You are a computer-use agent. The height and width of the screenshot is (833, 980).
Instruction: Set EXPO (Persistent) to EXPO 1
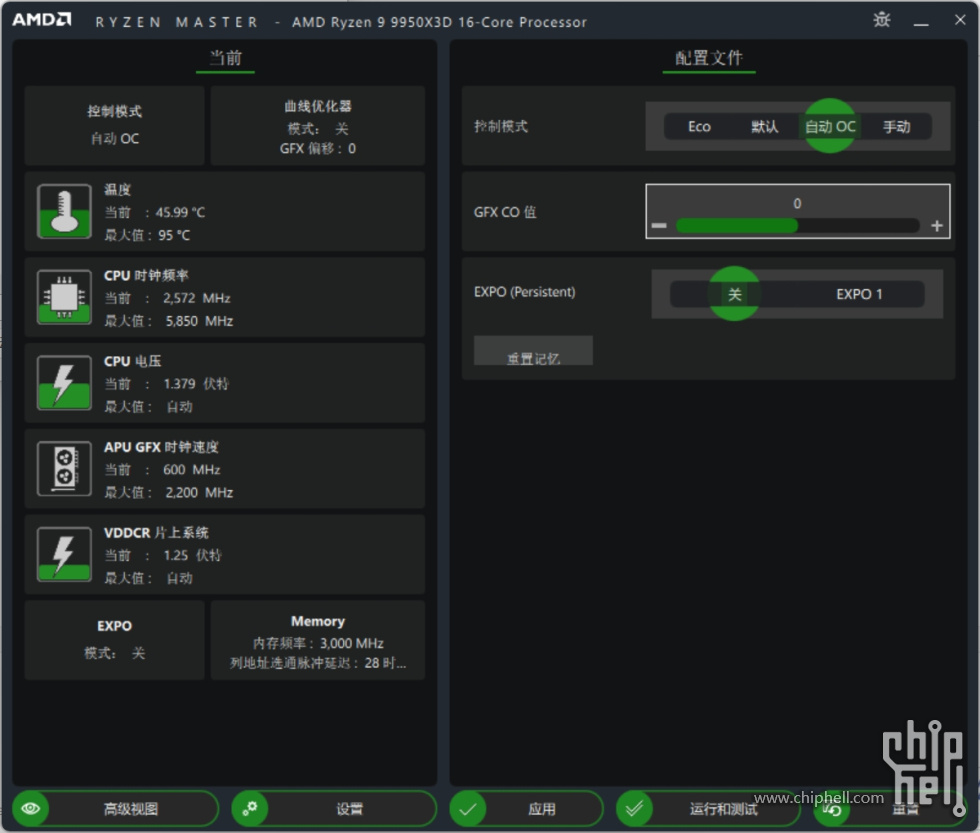859,294
